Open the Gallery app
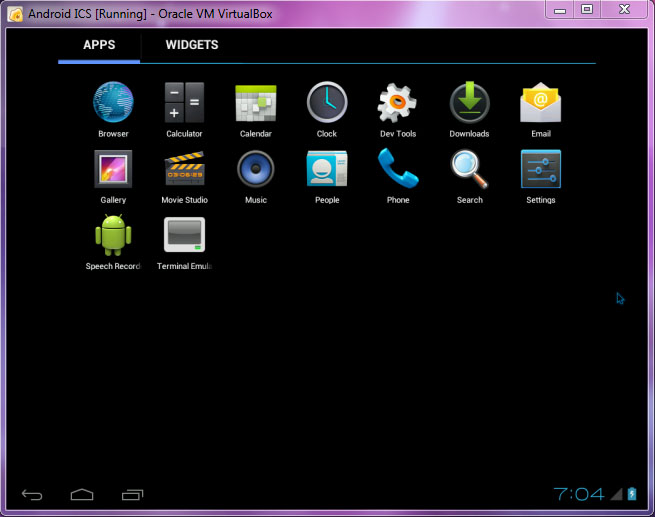655x517 pixels. click(x=113, y=169)
